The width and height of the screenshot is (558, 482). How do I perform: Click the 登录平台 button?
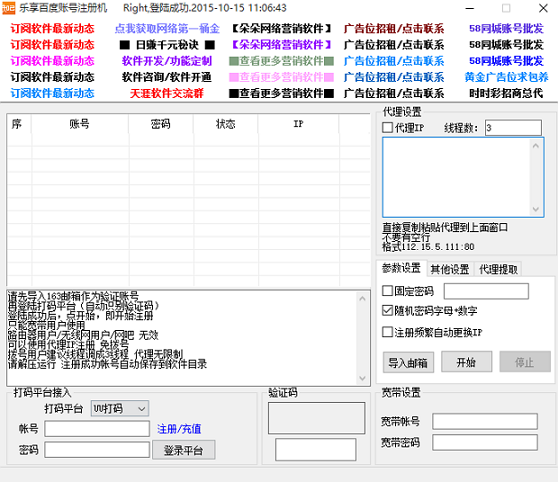pyautogui.click(x=184, y=450)
